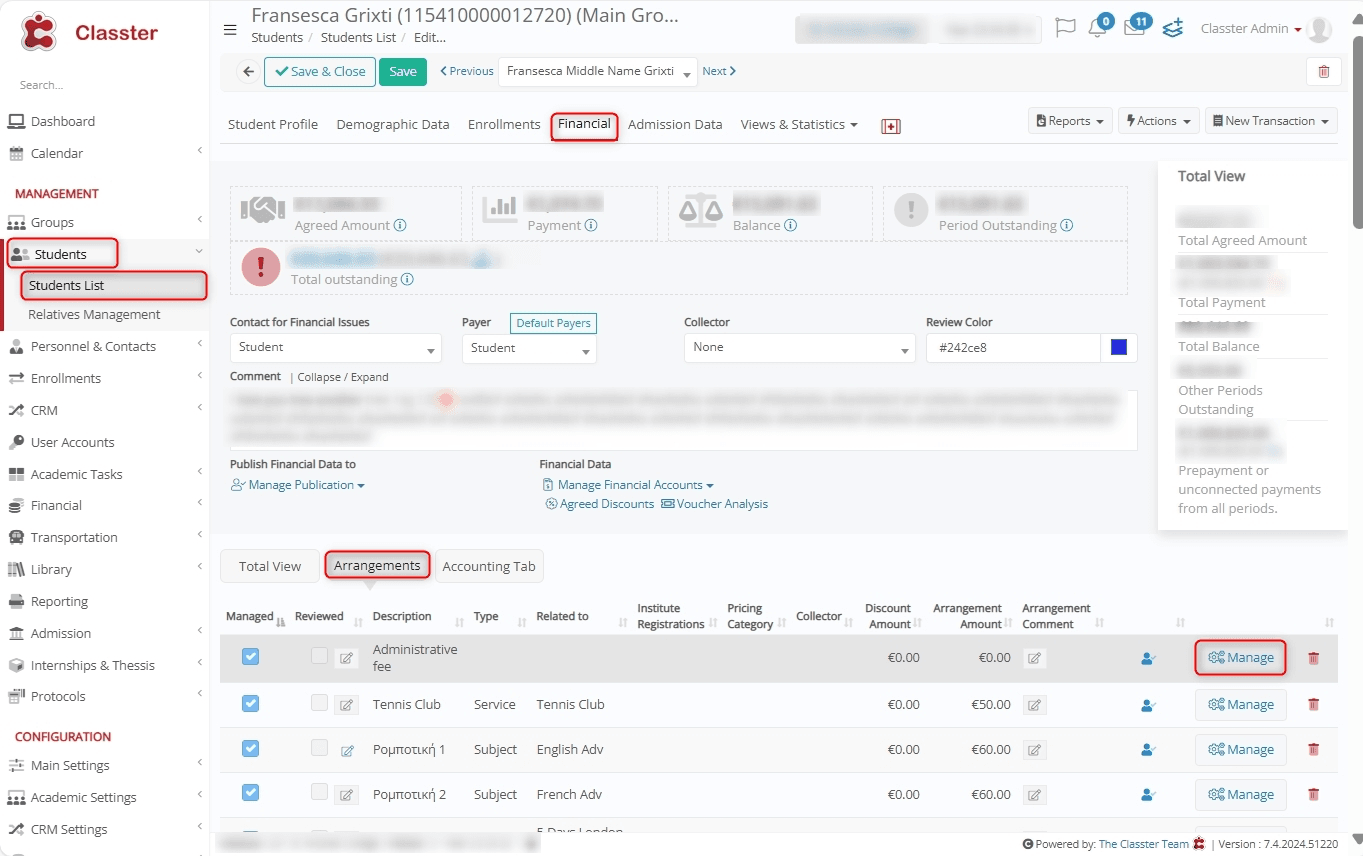
Task: Edit arrangement comment for Ρομποτική 2
Action: (1035, 795)
